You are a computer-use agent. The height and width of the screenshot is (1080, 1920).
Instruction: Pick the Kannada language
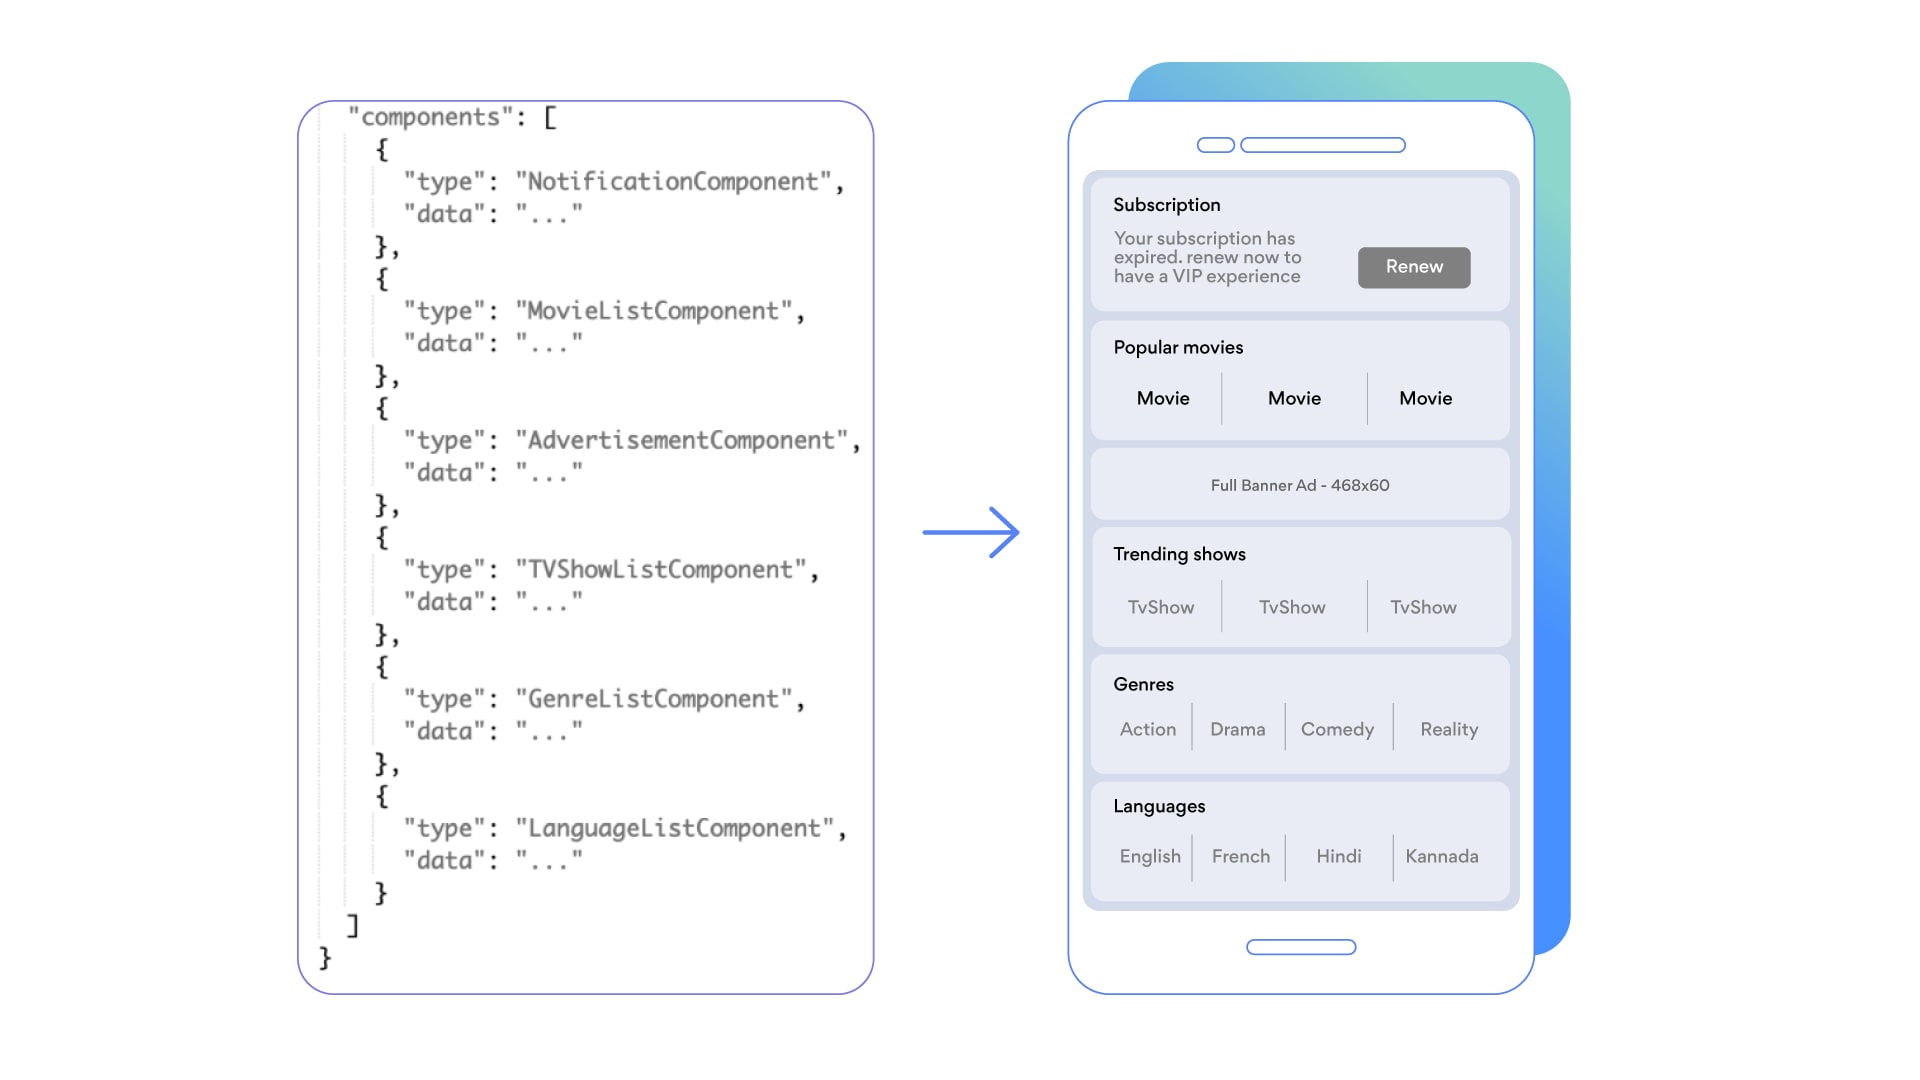click(1442, 856)
